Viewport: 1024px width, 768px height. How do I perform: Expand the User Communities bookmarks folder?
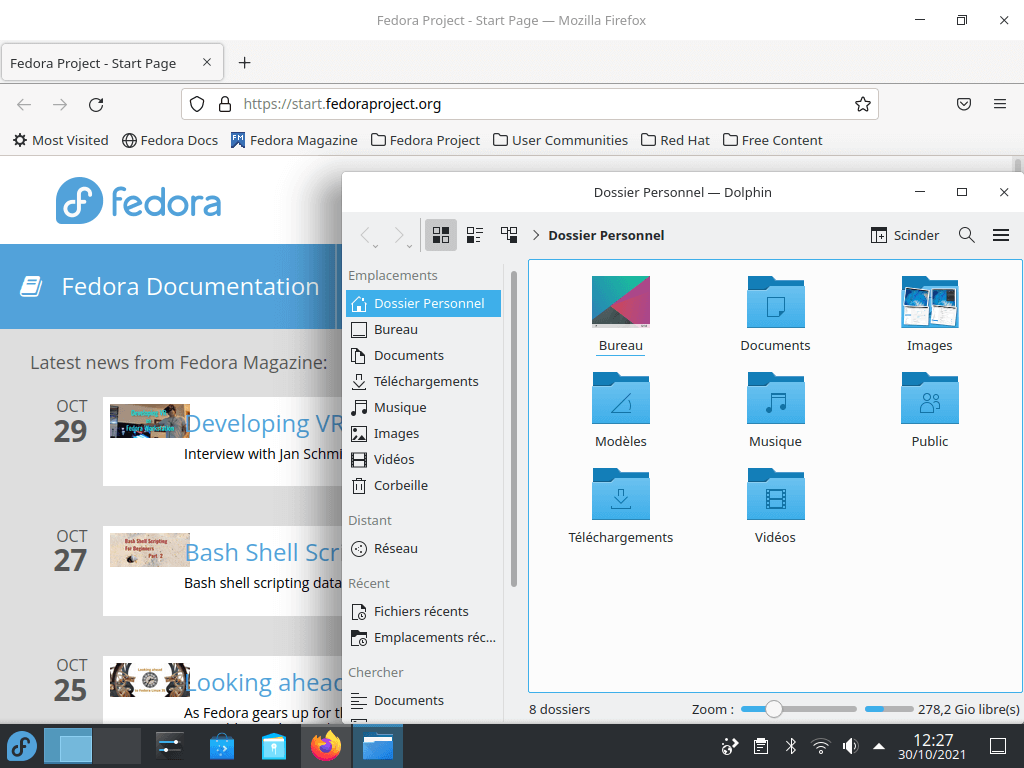point(560,140)
